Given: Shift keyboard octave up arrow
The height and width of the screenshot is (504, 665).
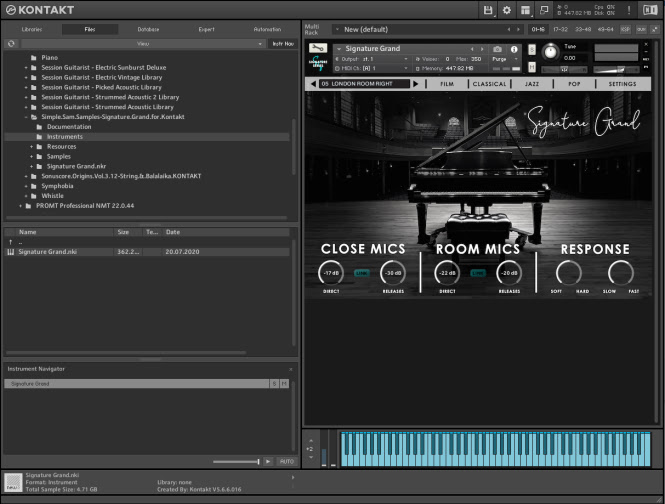Looking at the screenshot, I should pos(311,441).
